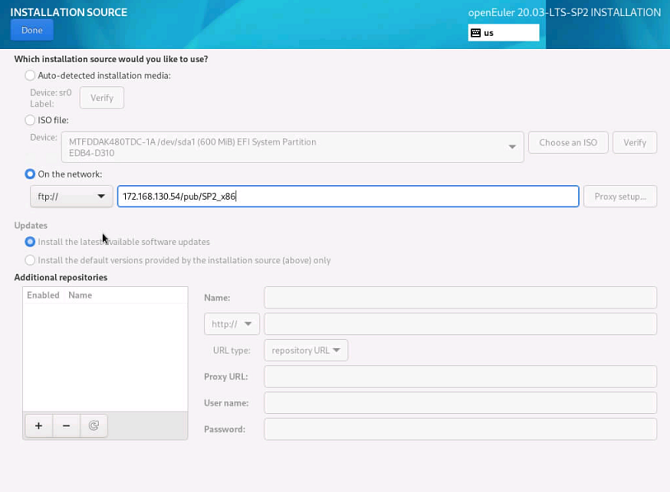Open the ftp:// protocol dropdown
The image size is (670, 492).
pos(70,196)
